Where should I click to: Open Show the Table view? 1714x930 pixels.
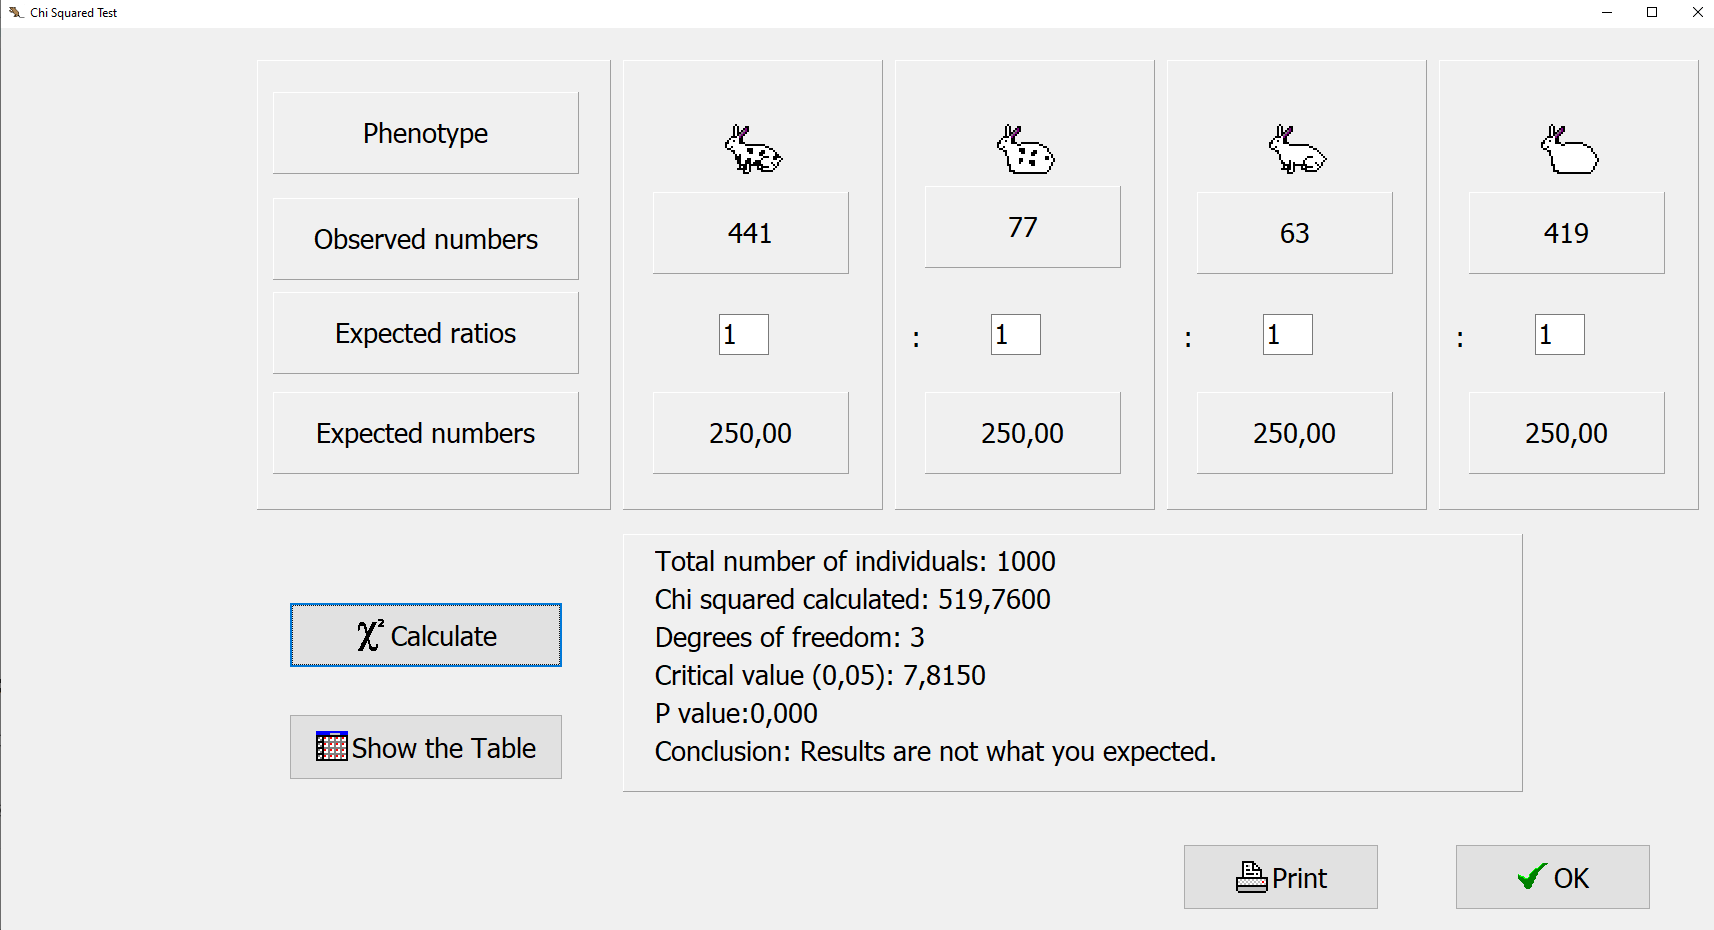426,747
